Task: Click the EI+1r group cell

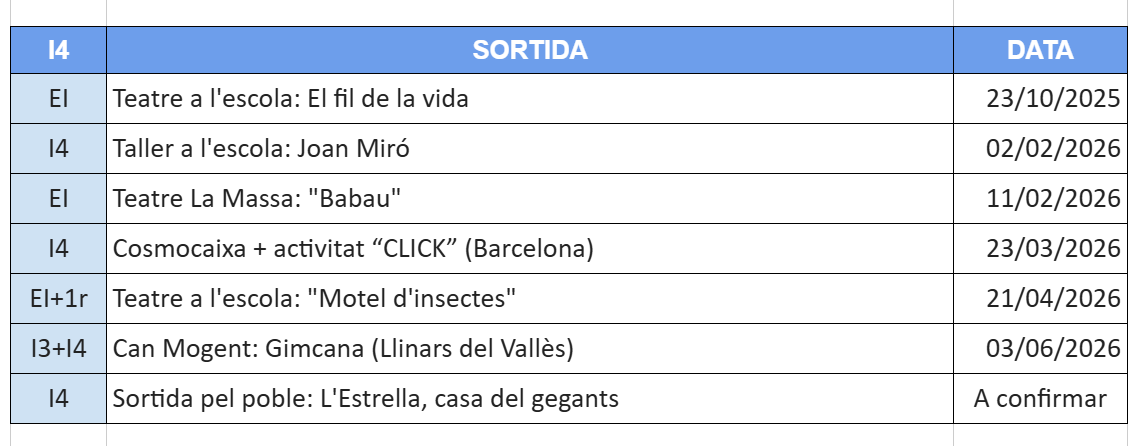Action: [x=59, y=299]
